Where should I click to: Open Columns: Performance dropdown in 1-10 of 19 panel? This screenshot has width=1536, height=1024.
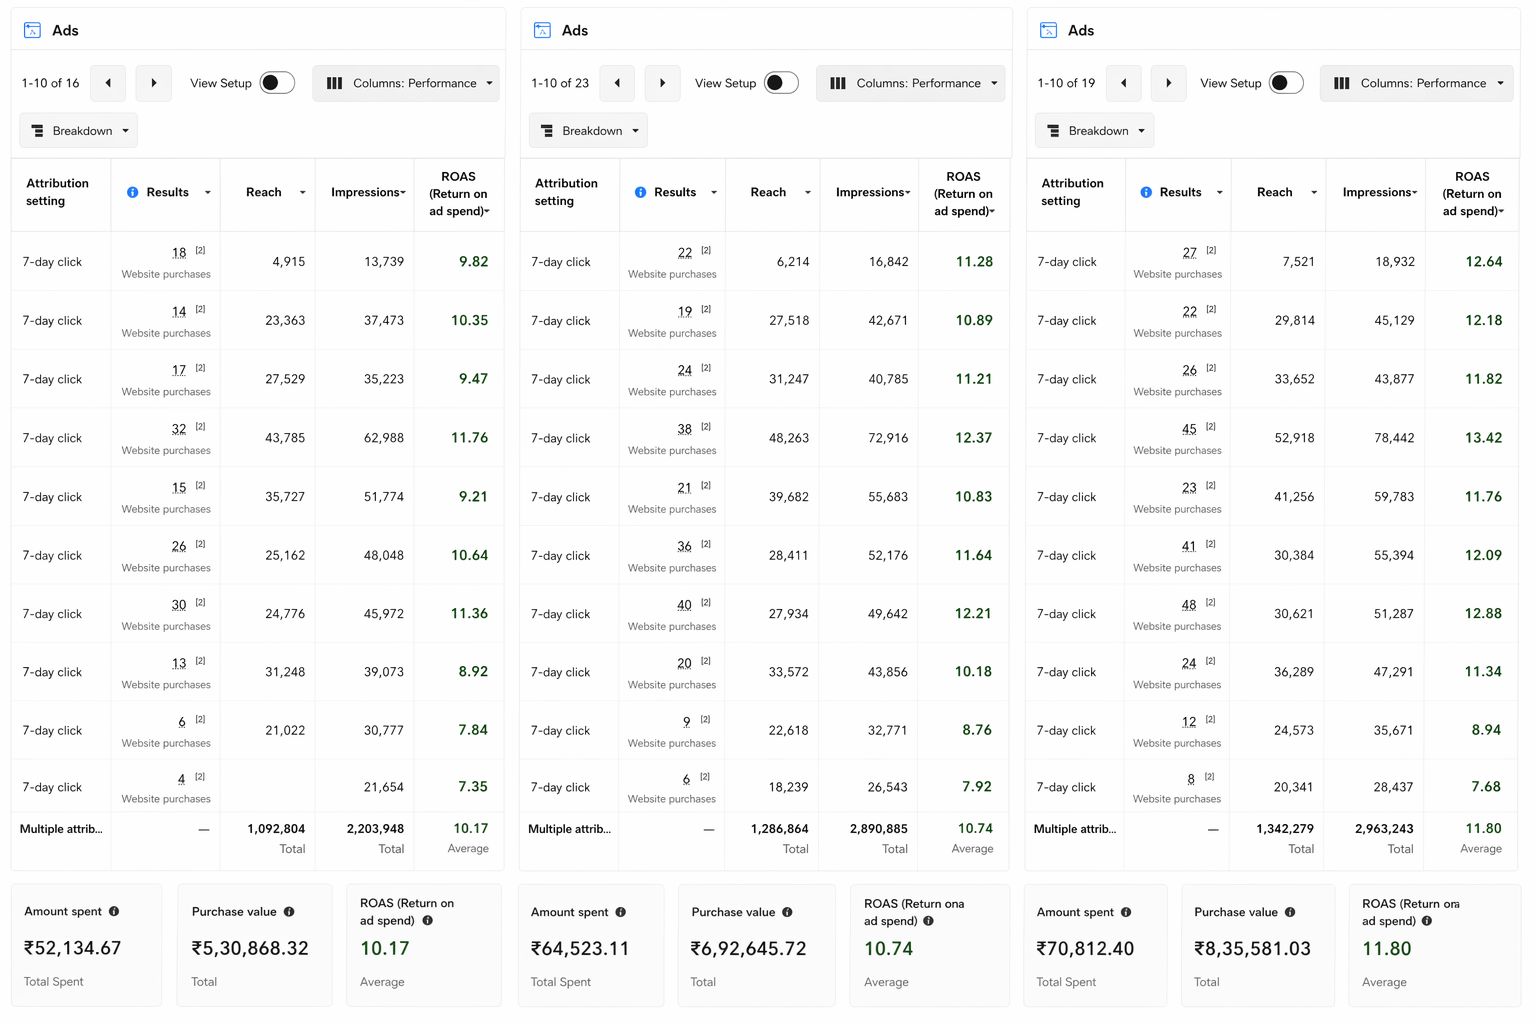1416,83
